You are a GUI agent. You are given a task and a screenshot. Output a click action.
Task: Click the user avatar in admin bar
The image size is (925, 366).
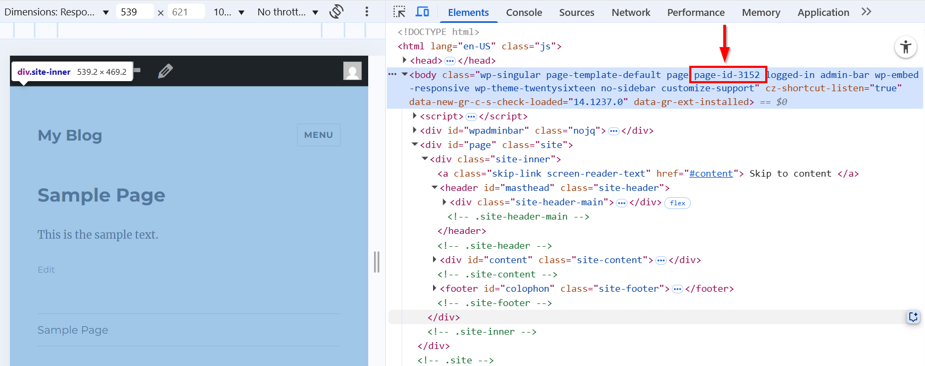(x=353, y=71)
